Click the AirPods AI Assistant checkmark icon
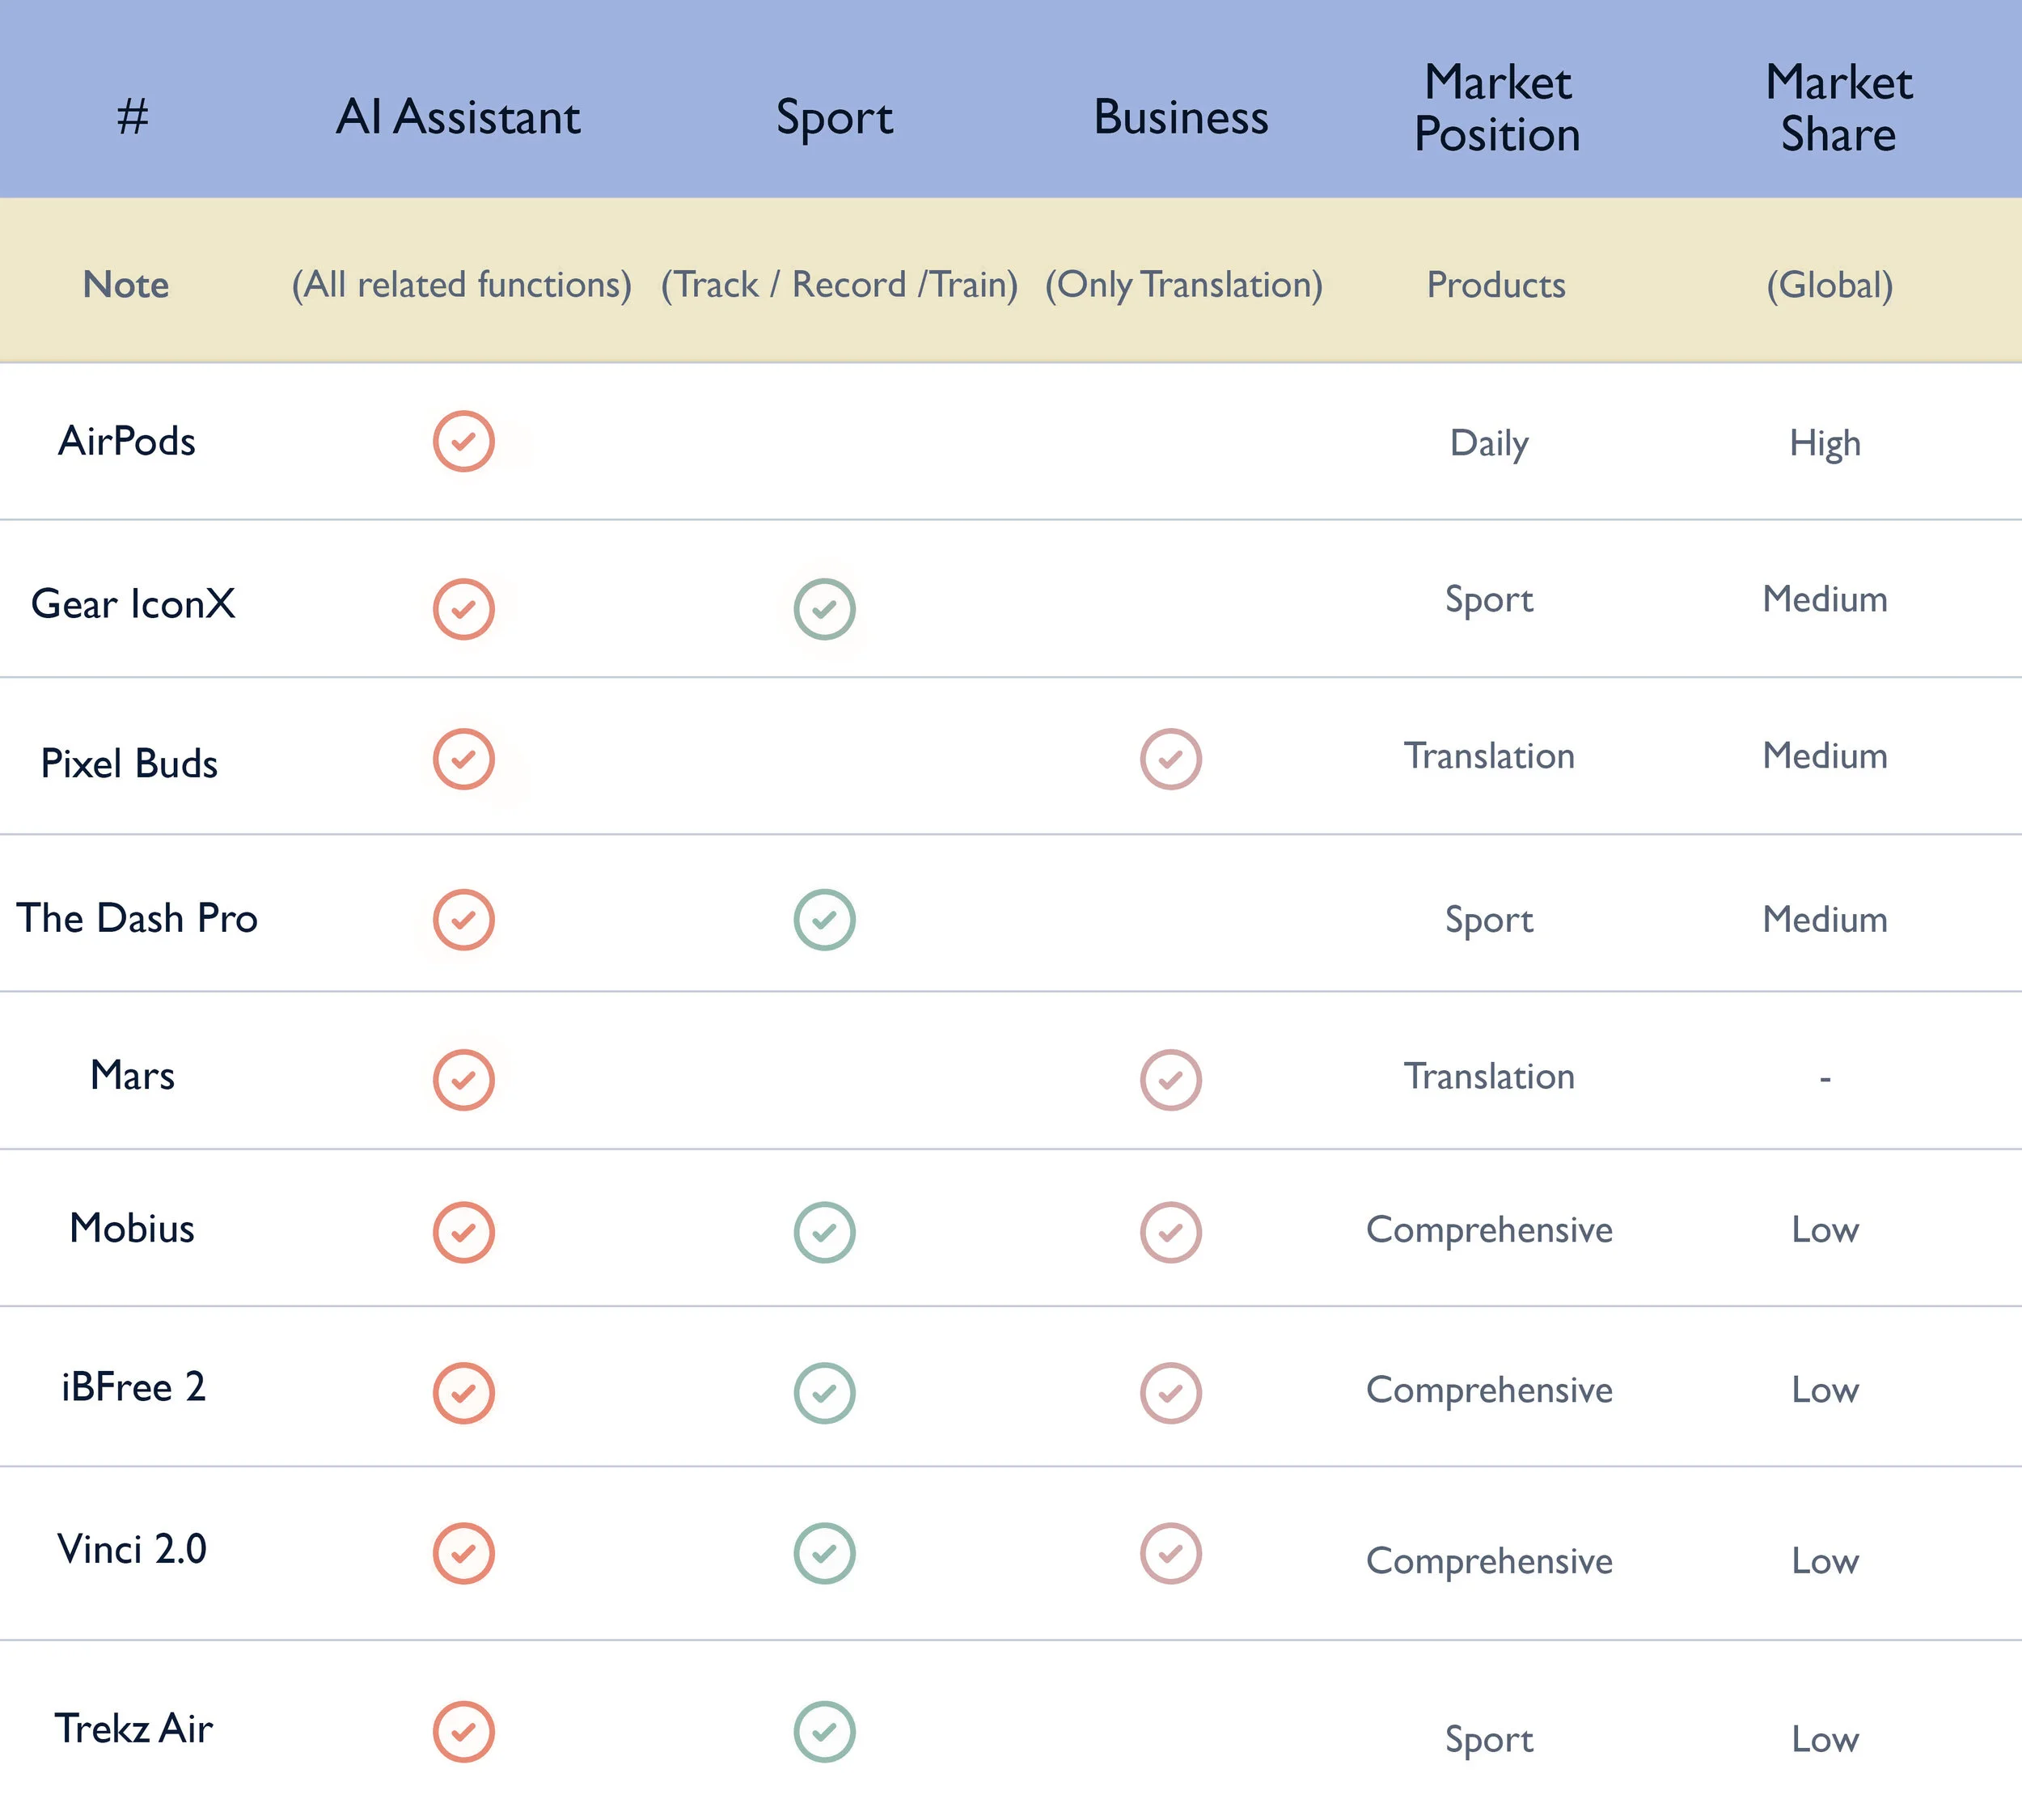Viewport: 2022px width, 1820px height. point(463,441)
